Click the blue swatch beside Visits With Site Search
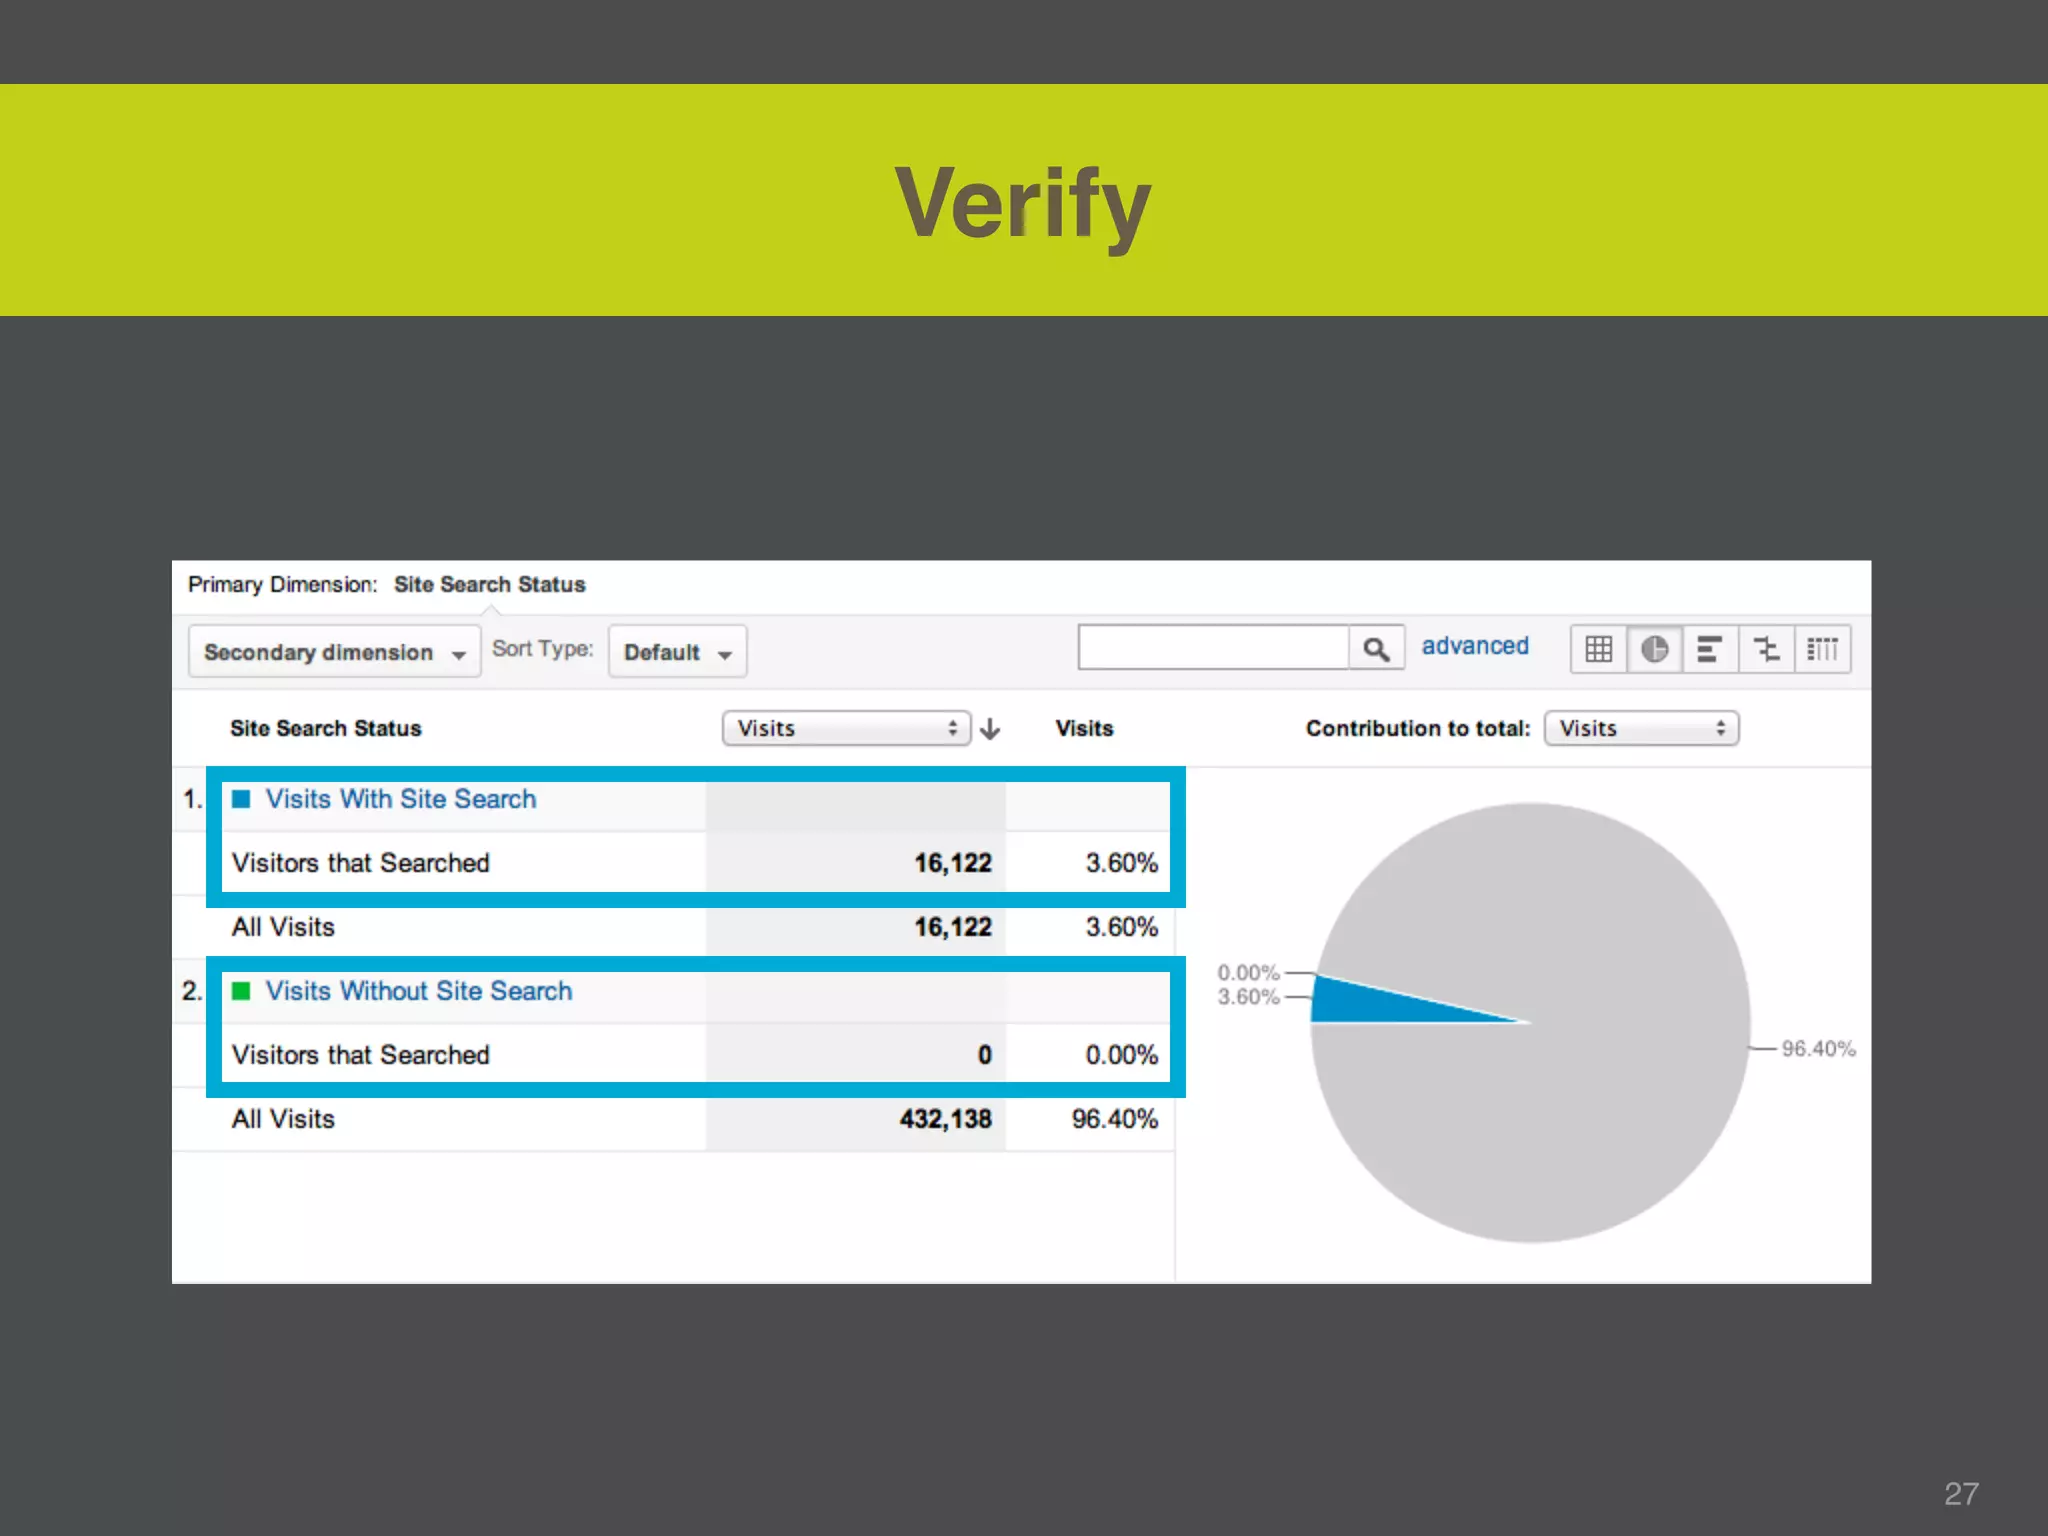The width and height of the screenshot is (2048, 1536). click(x=241, y=799)
